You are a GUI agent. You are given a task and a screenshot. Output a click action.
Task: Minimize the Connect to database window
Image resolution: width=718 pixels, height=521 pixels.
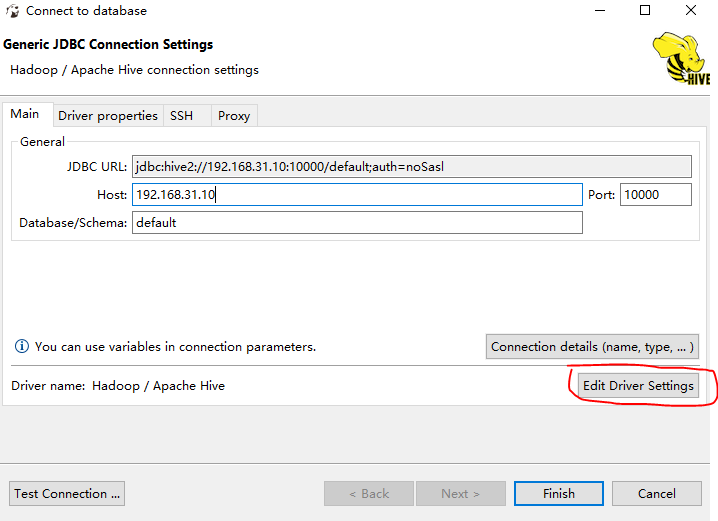pyautogui.click(x=599, y=11)
